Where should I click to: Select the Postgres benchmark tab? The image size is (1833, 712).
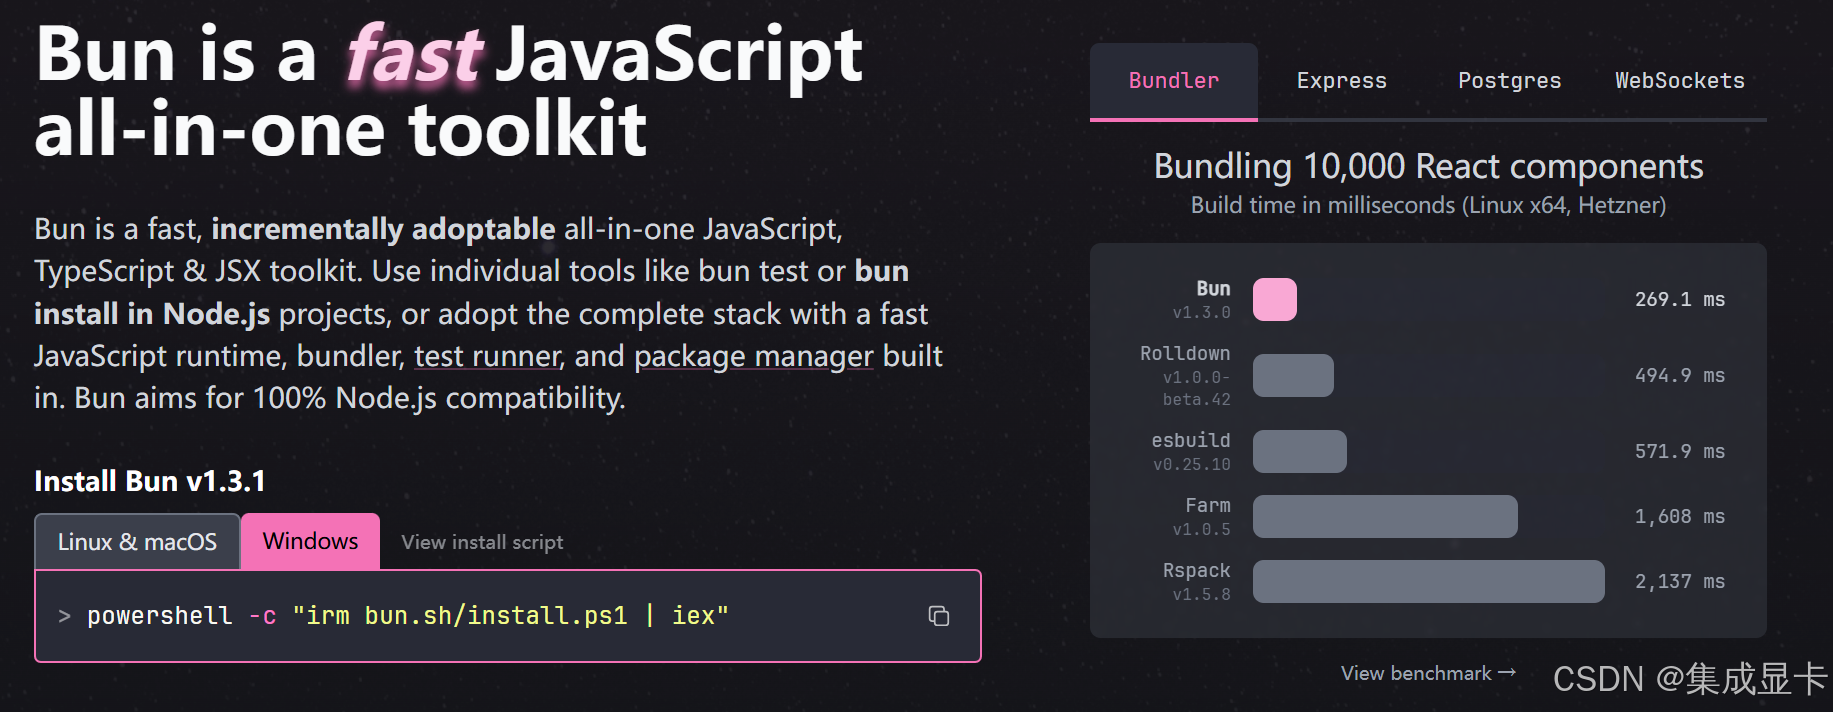click(x=1510, y=81)
